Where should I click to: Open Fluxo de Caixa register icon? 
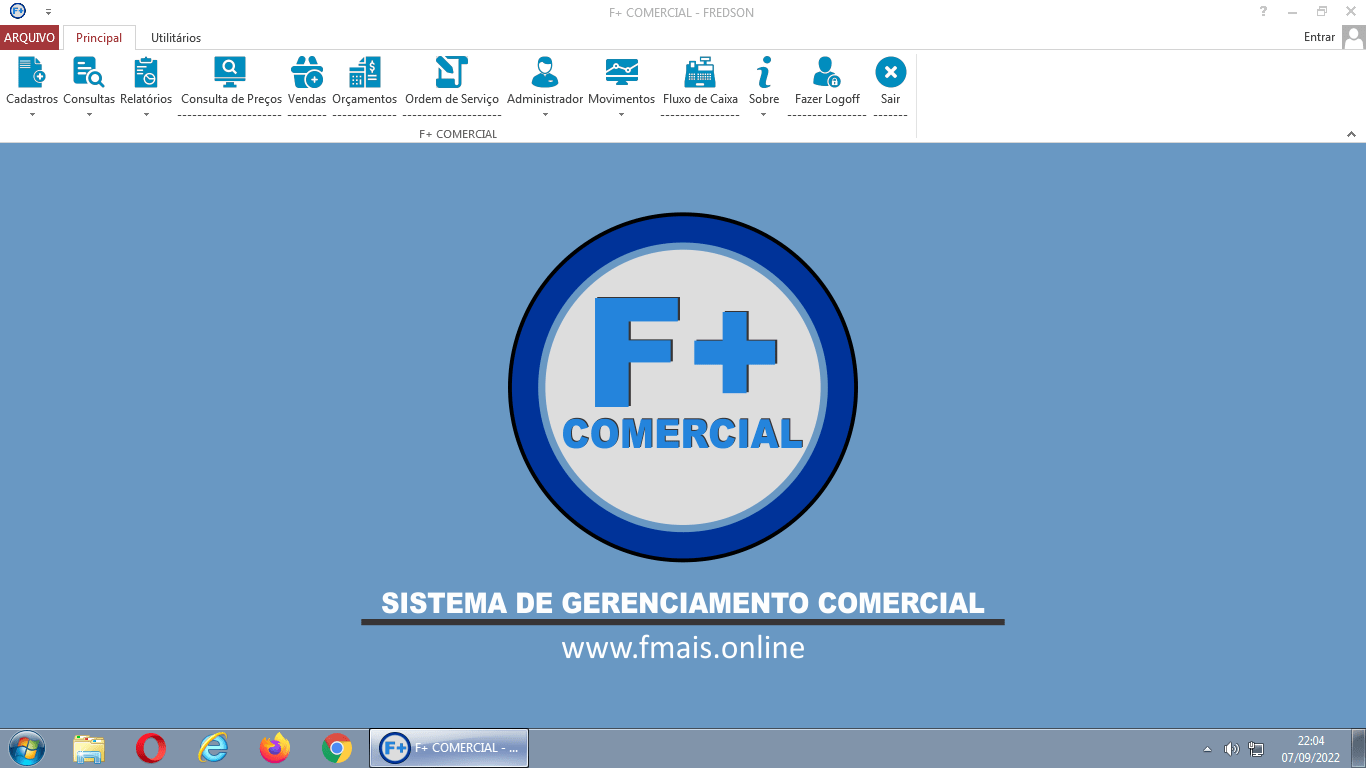tap(700, 73)
